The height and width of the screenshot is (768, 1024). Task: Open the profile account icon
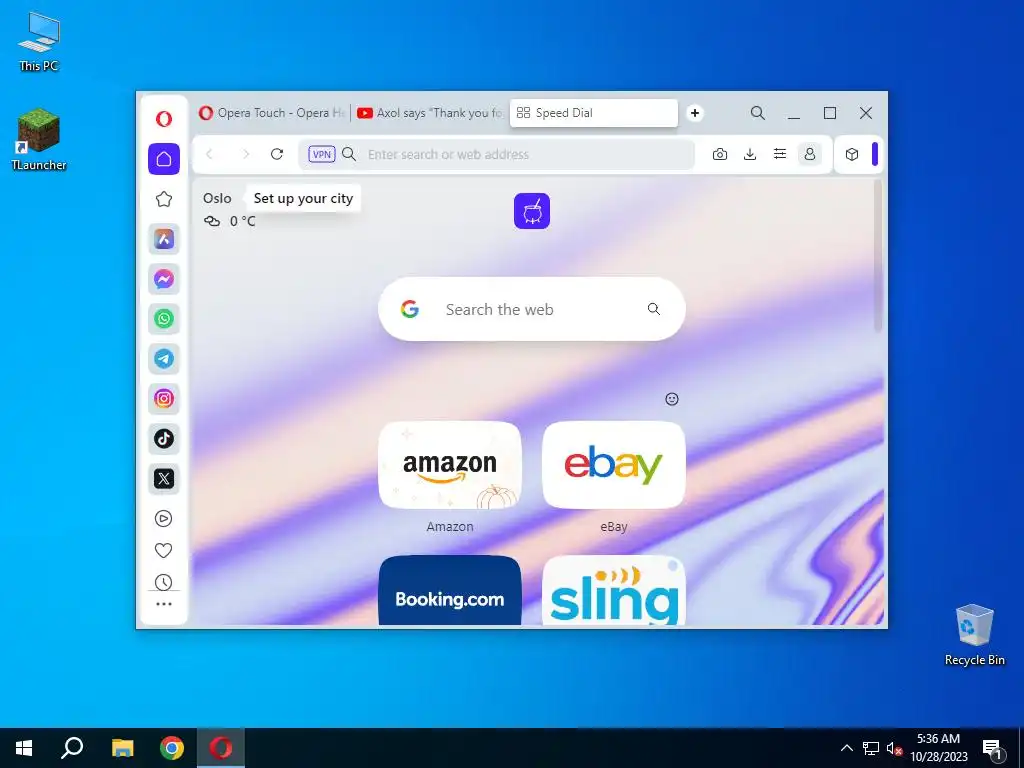click(810, 154)
